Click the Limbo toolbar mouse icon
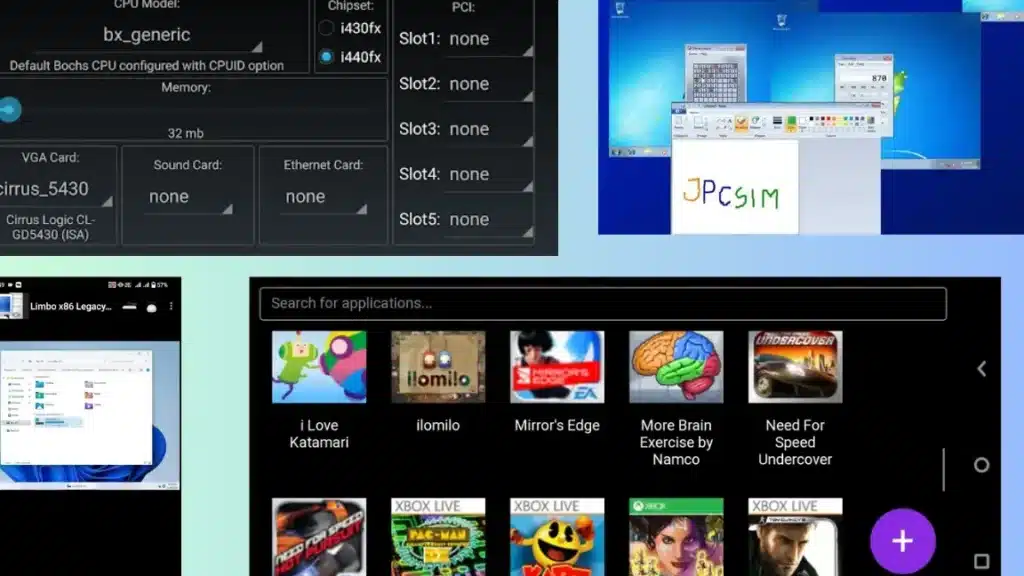 (152, 308)
